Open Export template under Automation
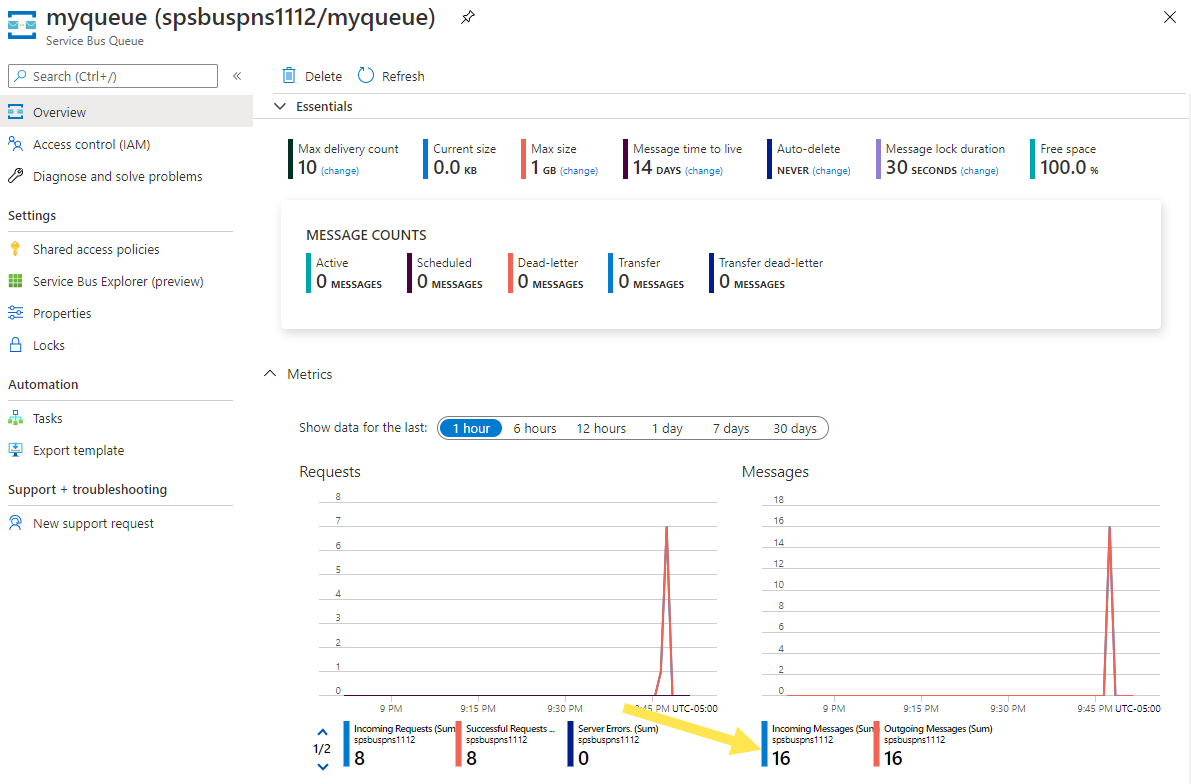 click(78, 450)
